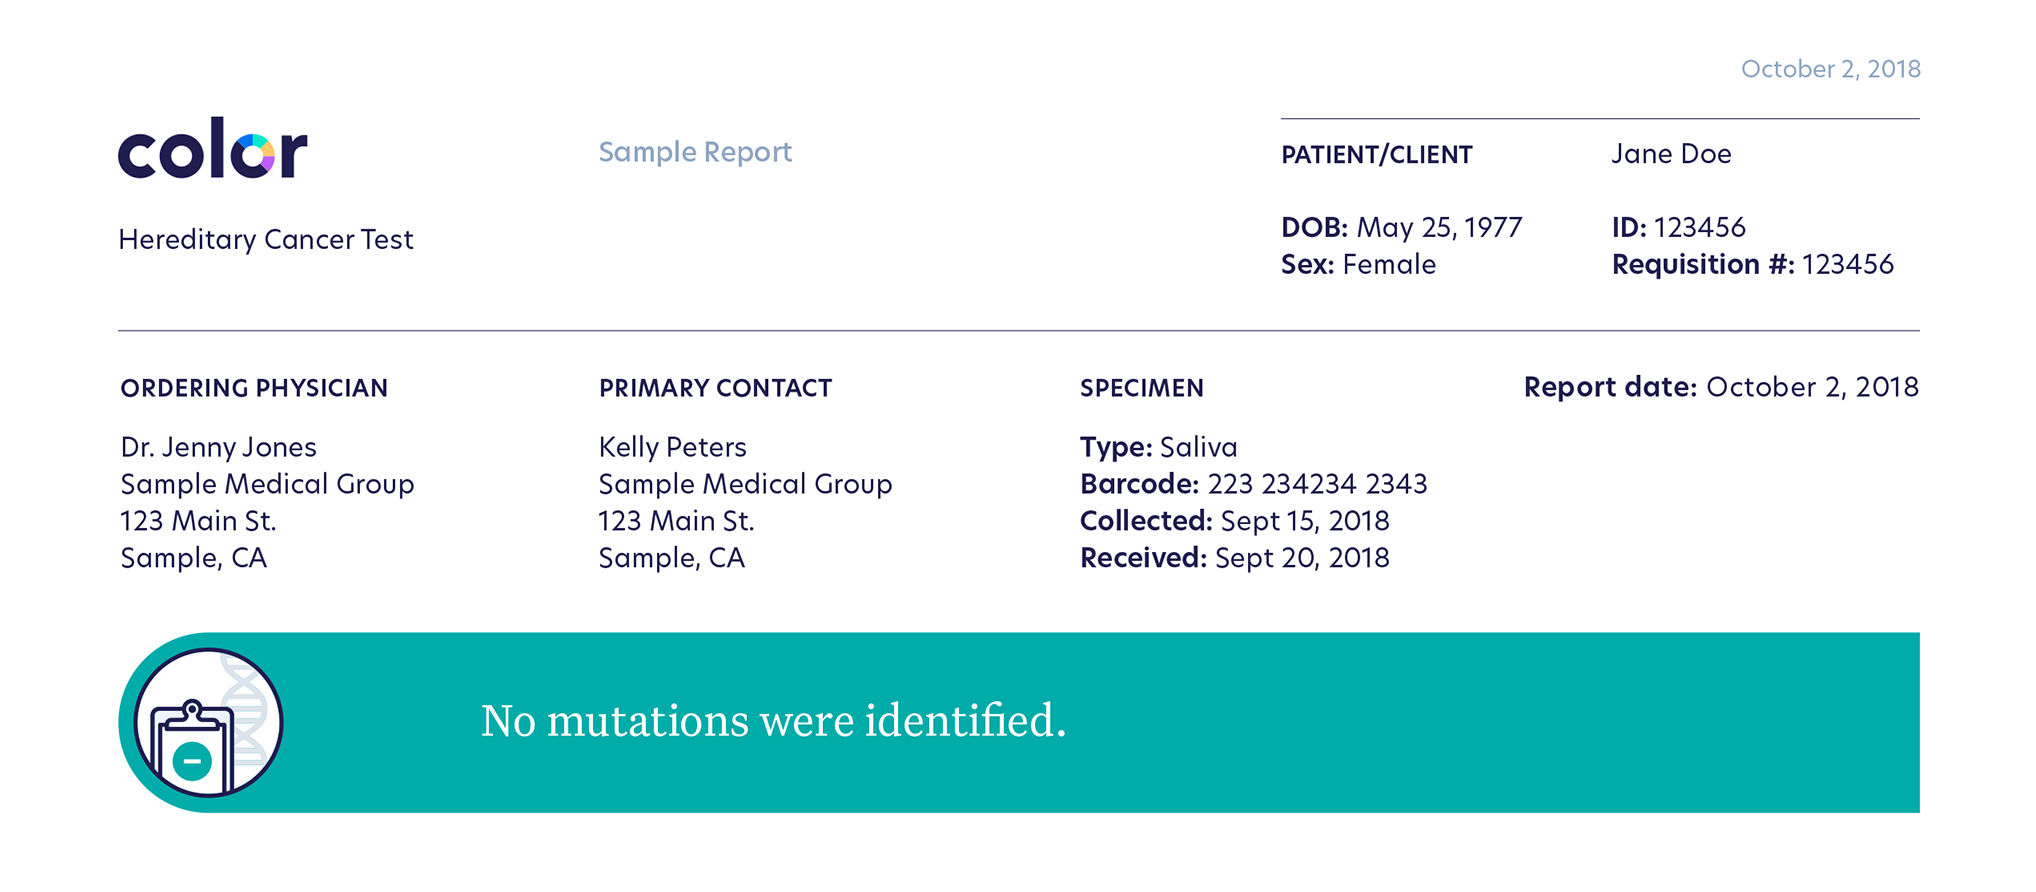The image size is (2036, 892).
Task: Click the Sex: Female field
Action: [x=1358, y=265]
